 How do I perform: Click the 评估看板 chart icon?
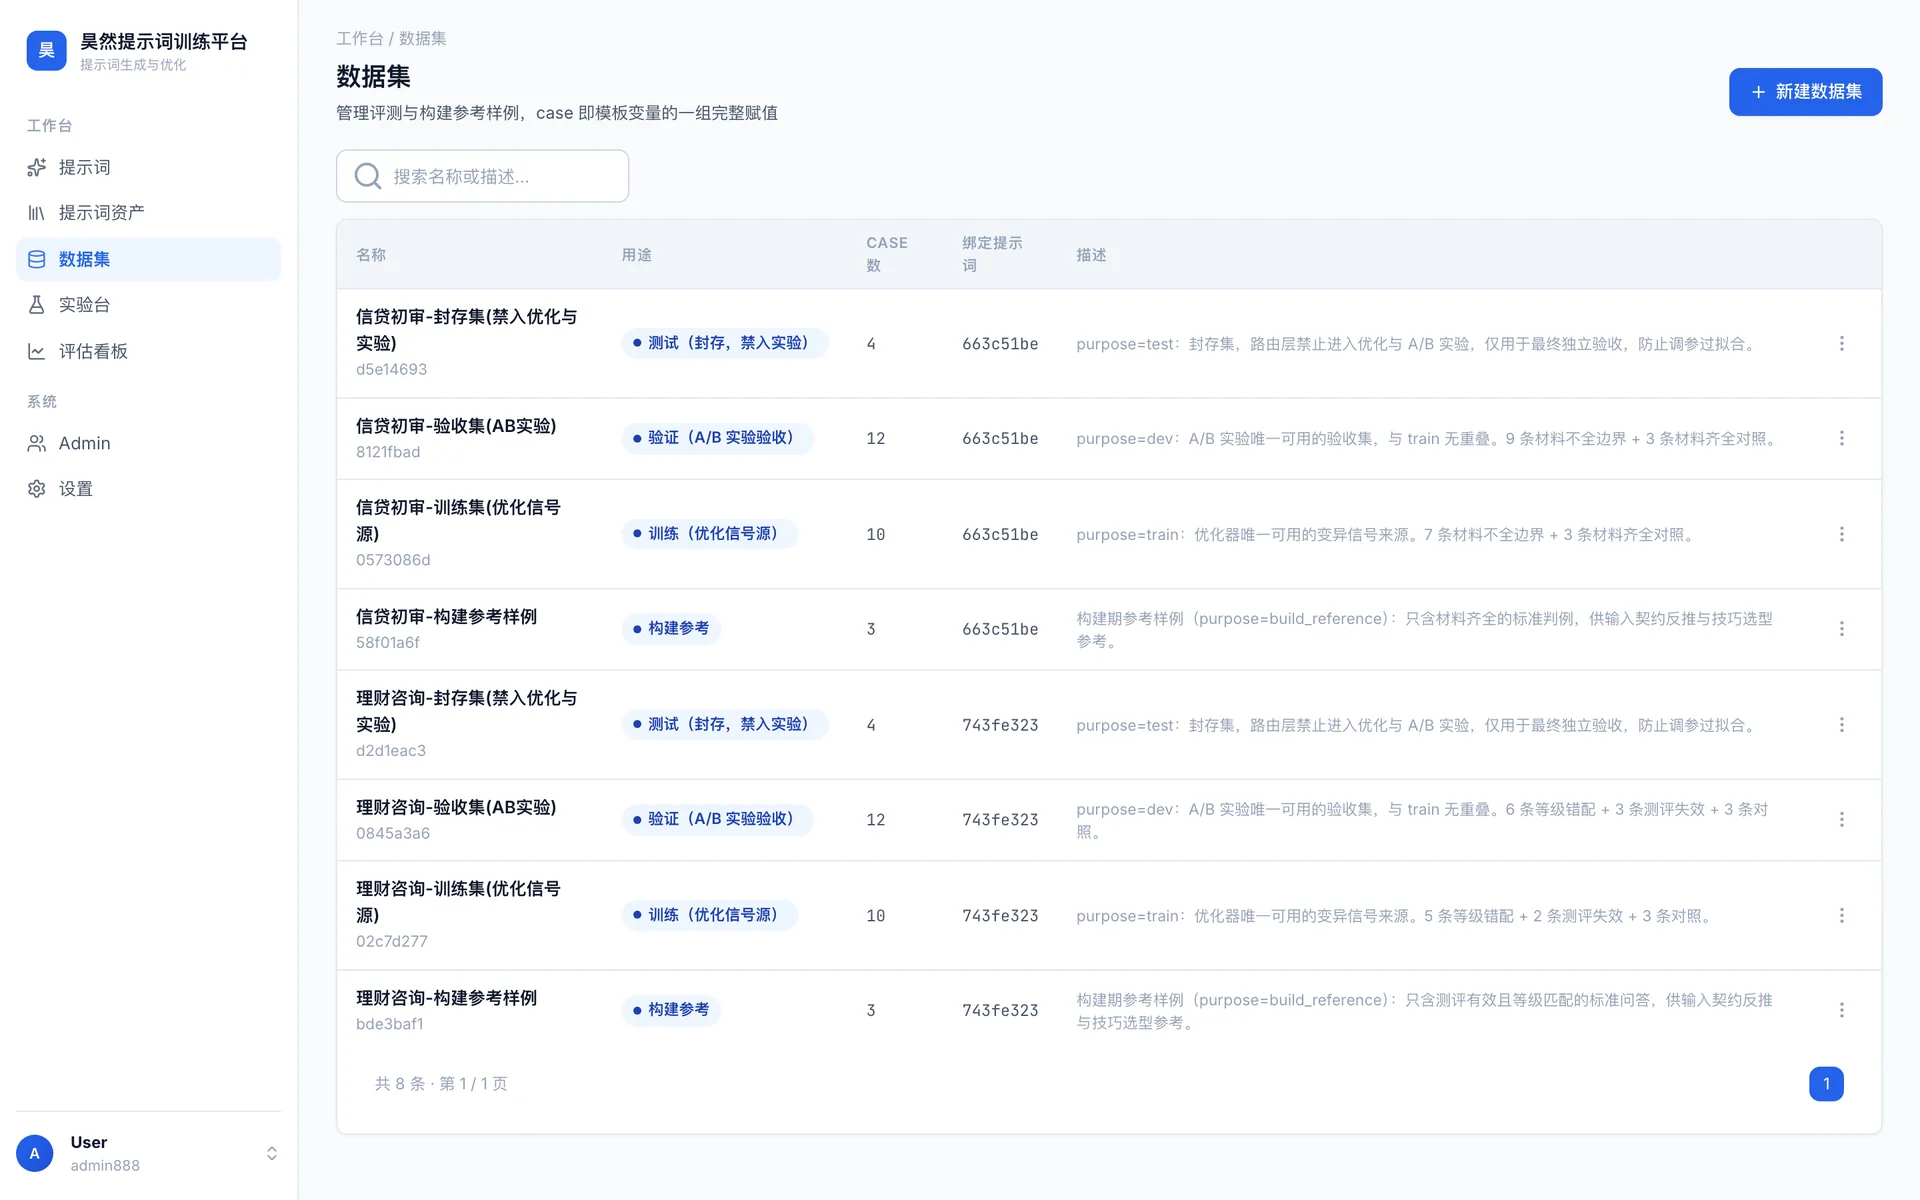[x=37, y=351]
